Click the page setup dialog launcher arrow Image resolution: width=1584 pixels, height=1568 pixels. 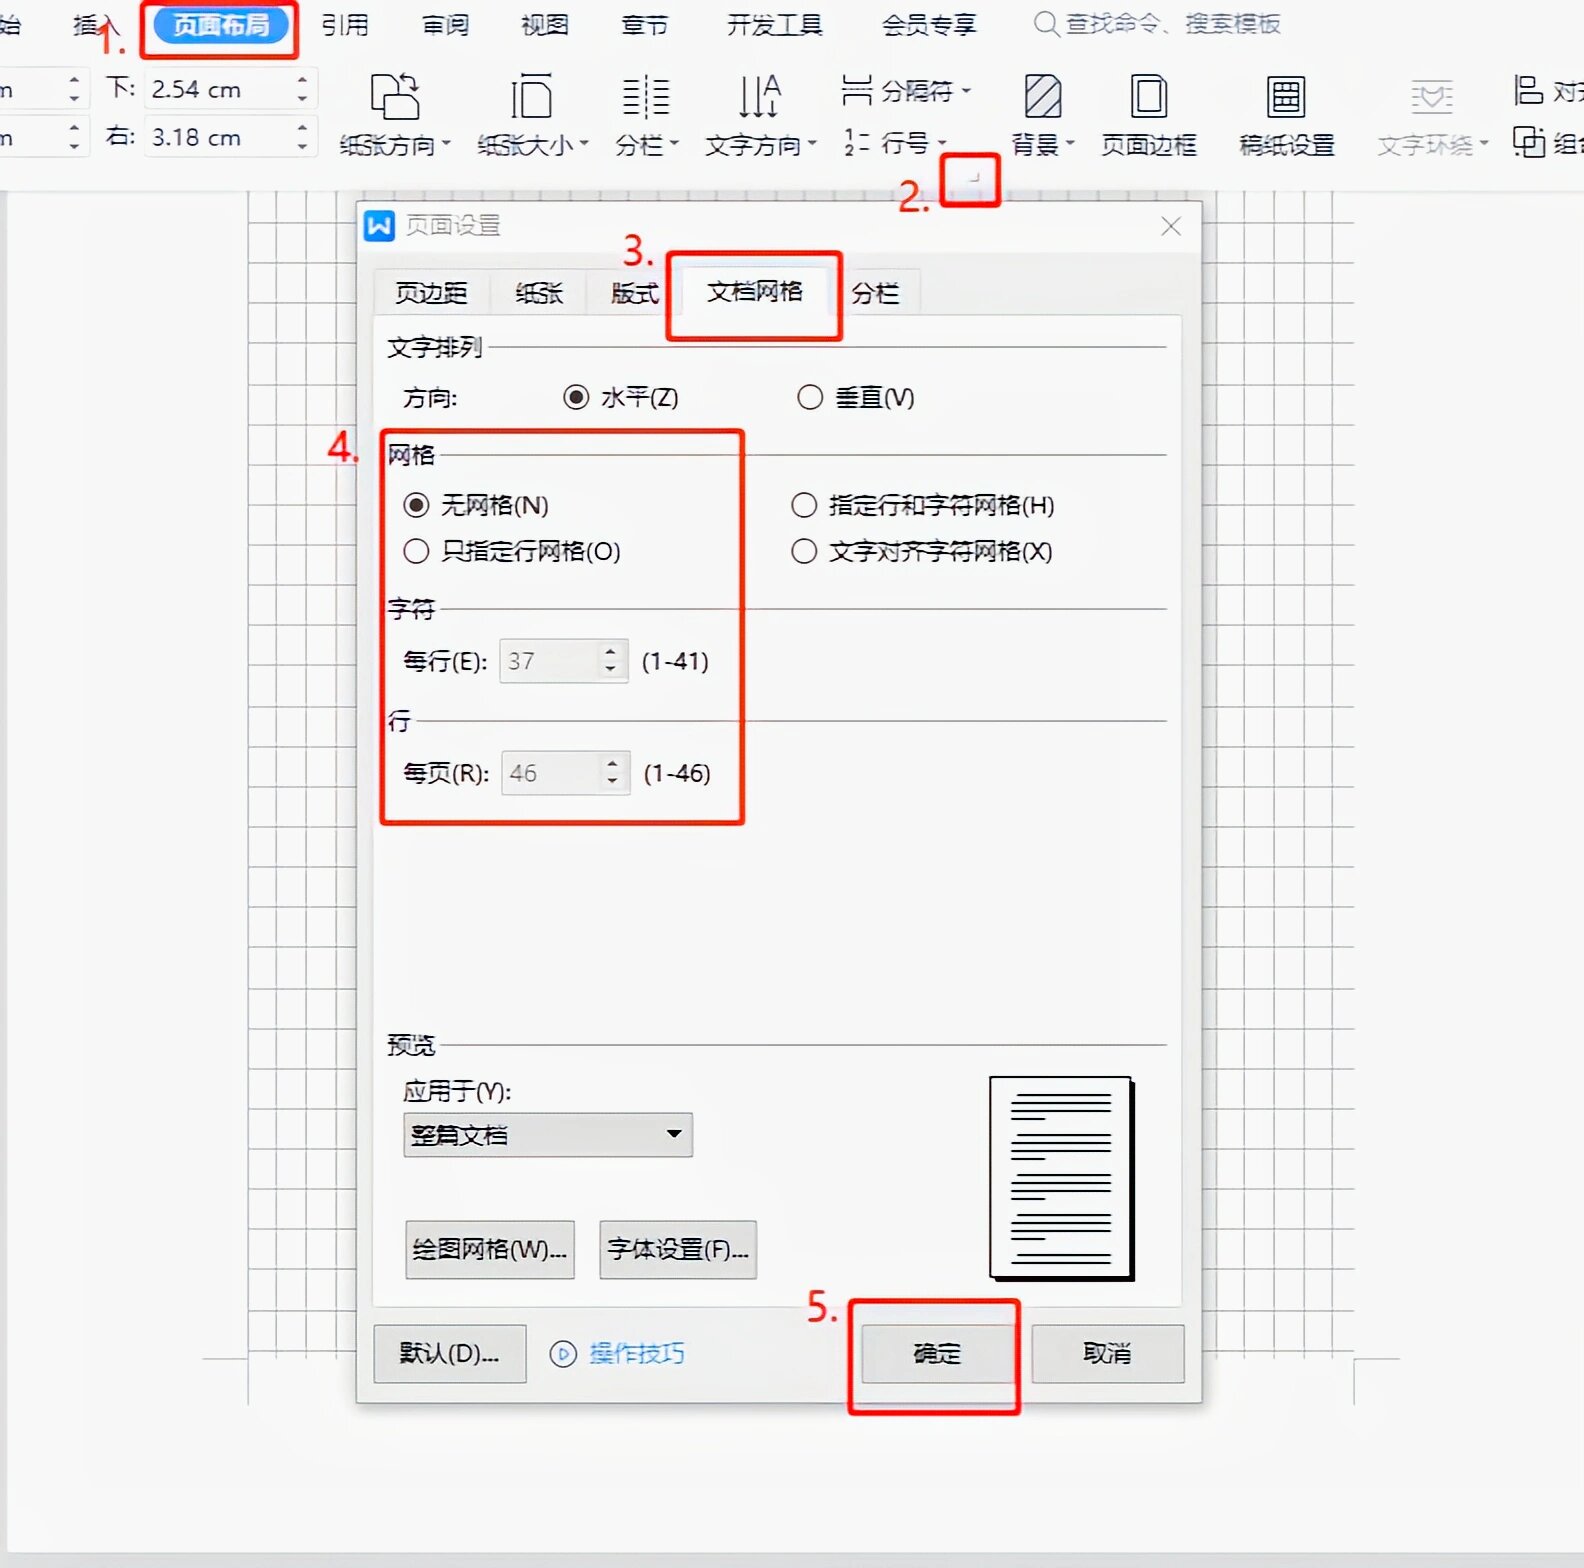[972, 179]
